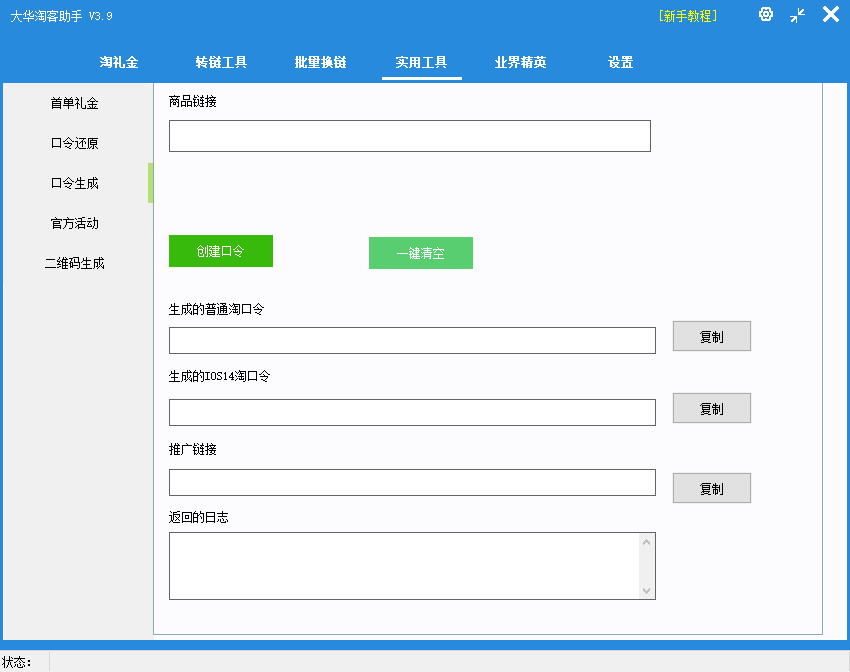Copy the 普通淘口令 with its 复制 button
This screenshot has height=672, width=850.
tap(712, 336)
